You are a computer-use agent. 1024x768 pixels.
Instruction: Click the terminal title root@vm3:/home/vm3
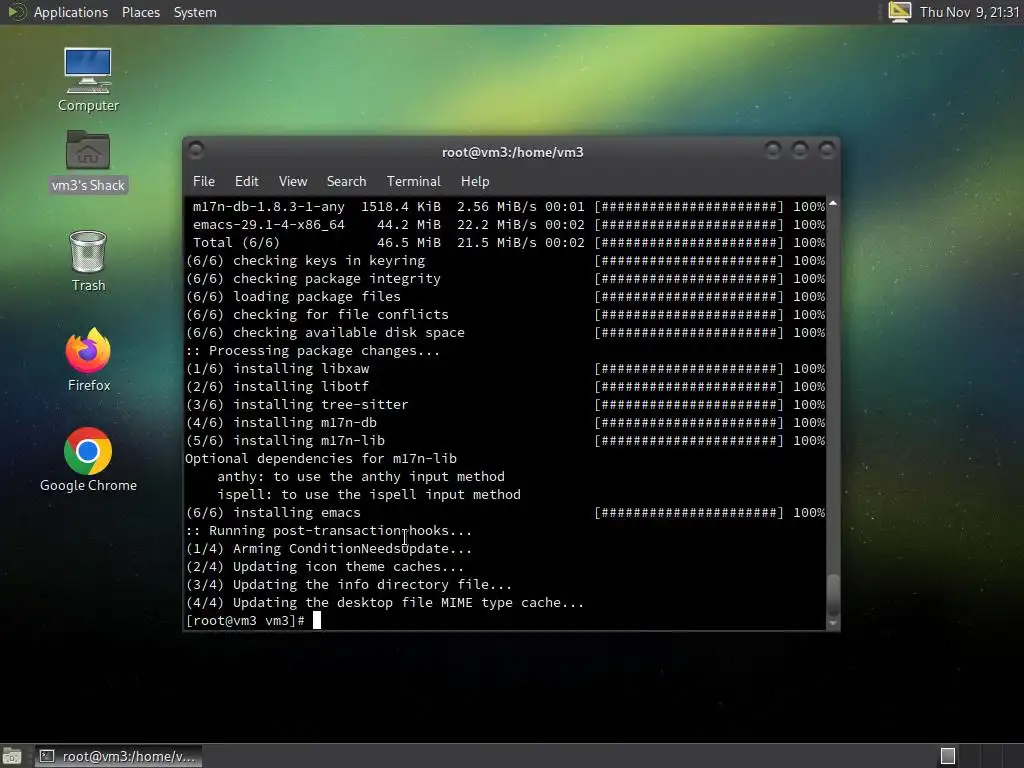[x=513, y=152]
